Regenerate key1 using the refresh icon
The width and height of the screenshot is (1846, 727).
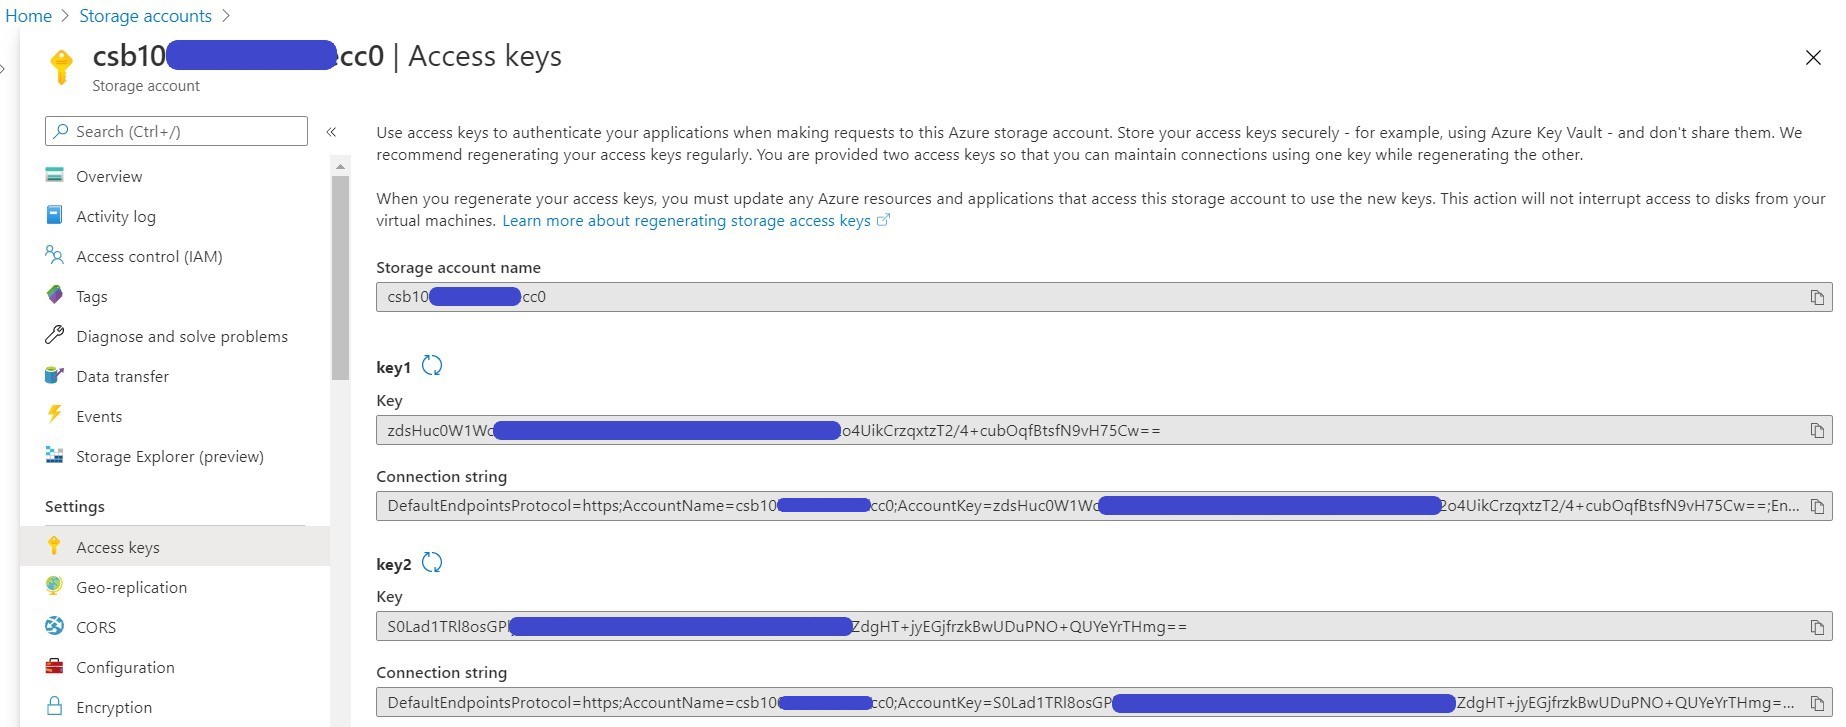432,366
